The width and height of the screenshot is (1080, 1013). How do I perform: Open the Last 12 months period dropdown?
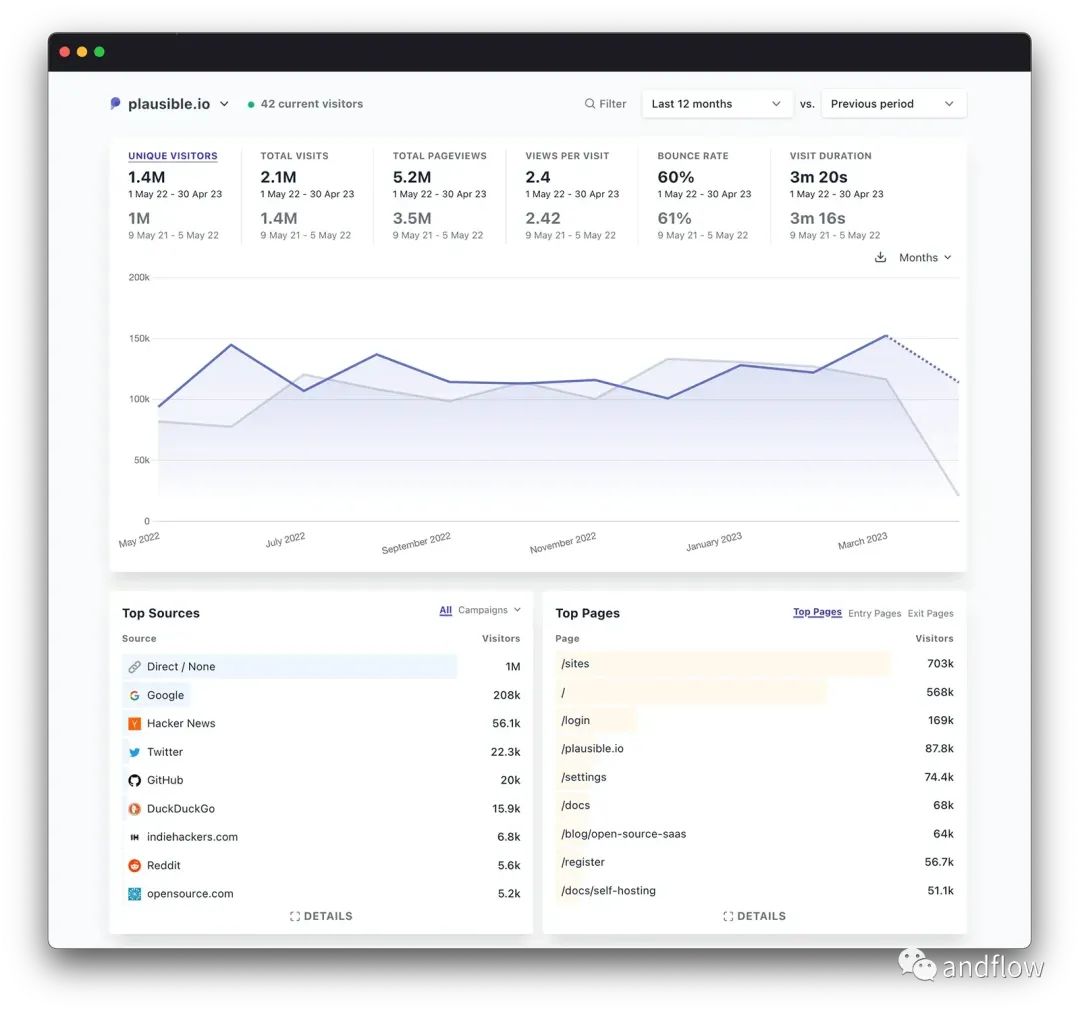716,104
